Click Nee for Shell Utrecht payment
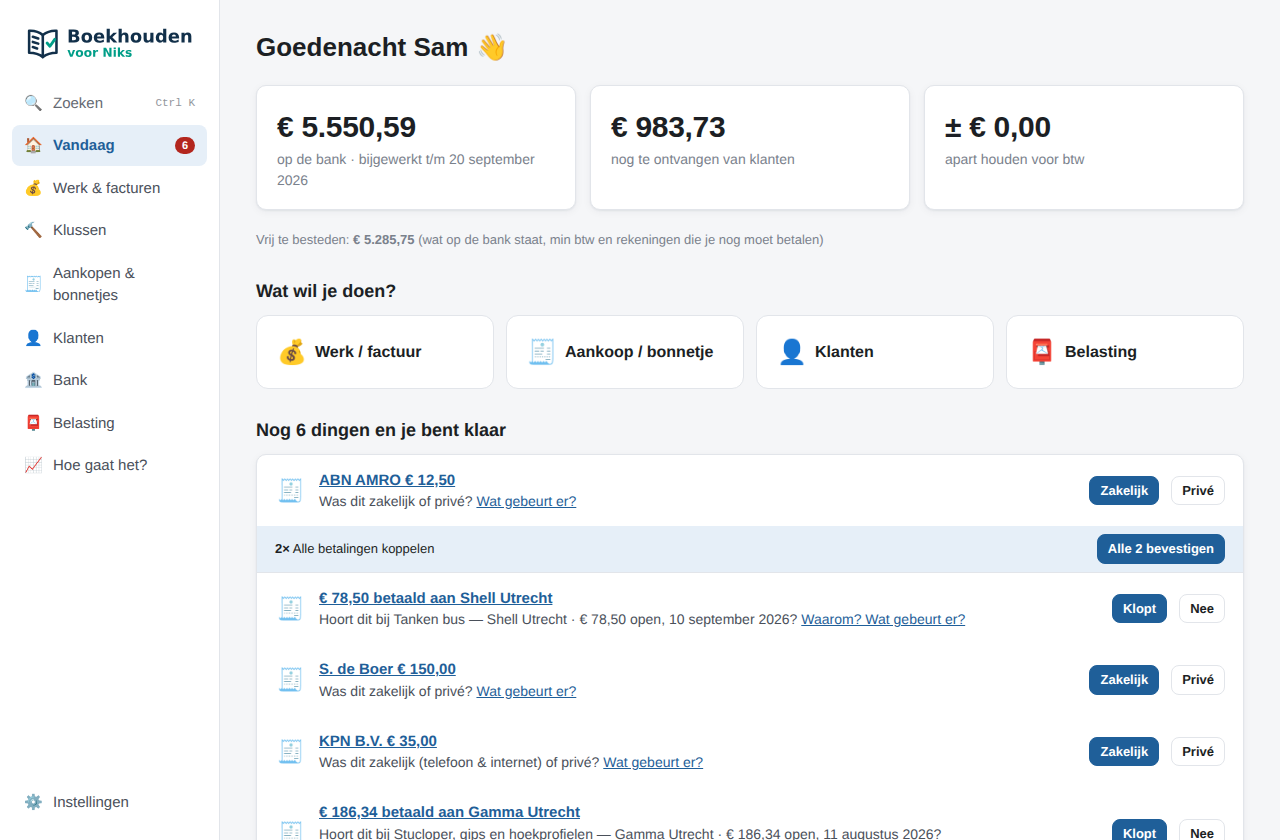The height and width of the screenshot is (840, 1280). coord(1202,609)
